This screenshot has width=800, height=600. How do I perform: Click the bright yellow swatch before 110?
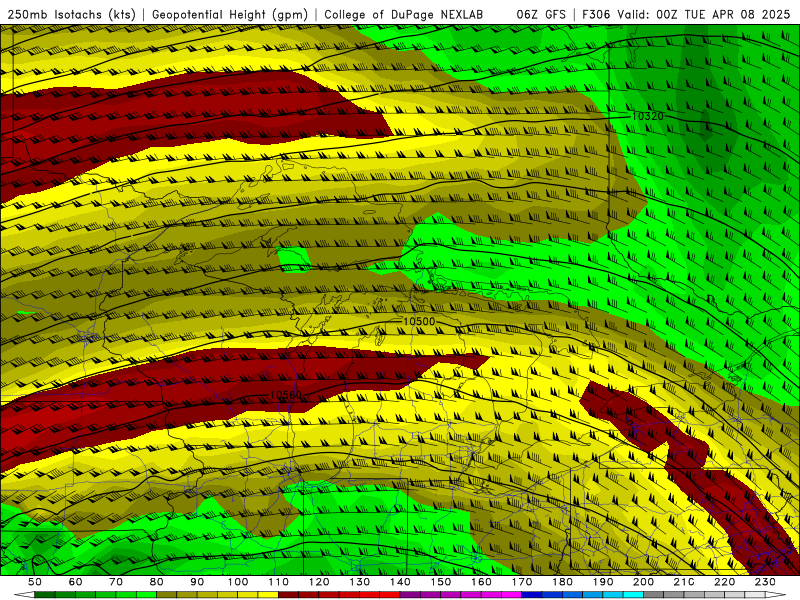(x=268, y=594)
